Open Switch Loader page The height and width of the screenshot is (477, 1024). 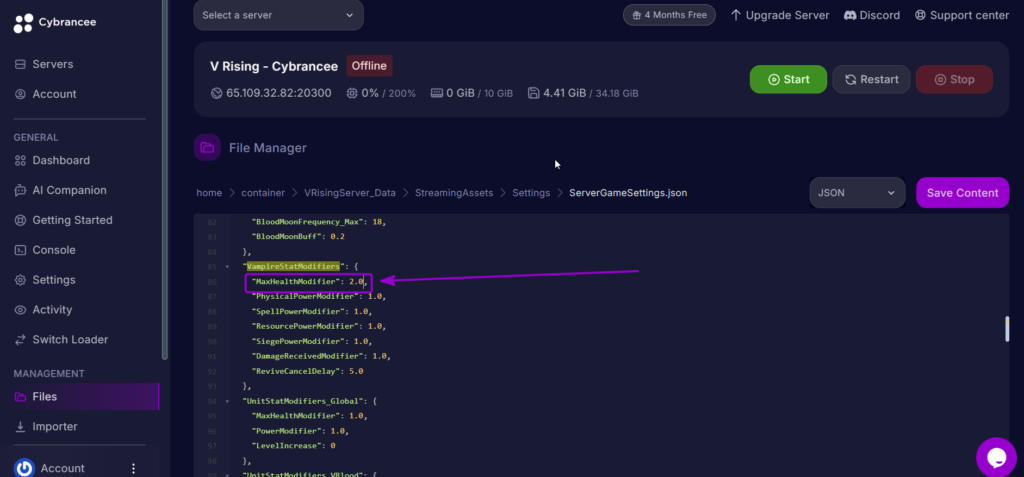[71, 340]
